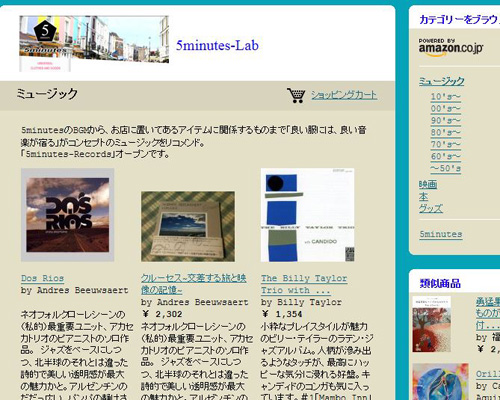Click the カテゴリーをブラウズ sidebar heading

point(459,20)
